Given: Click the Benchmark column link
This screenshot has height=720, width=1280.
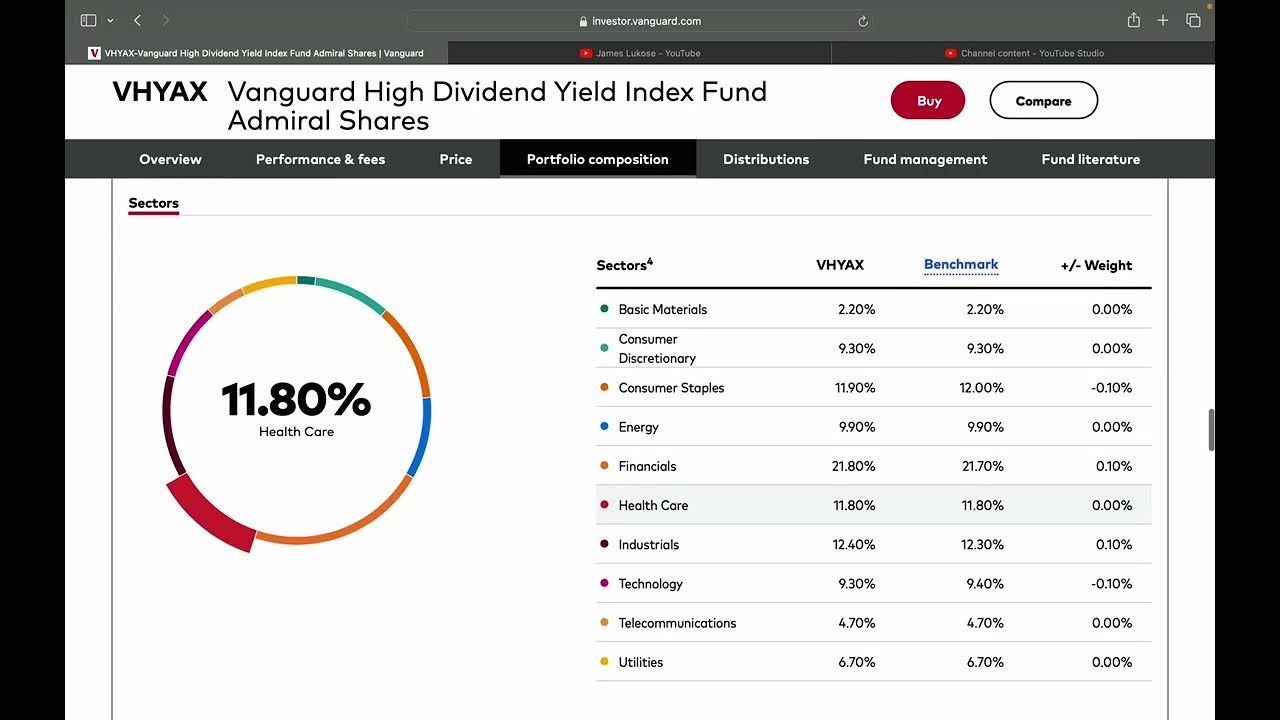Looking at the screenshot, I should coord(961,265).
